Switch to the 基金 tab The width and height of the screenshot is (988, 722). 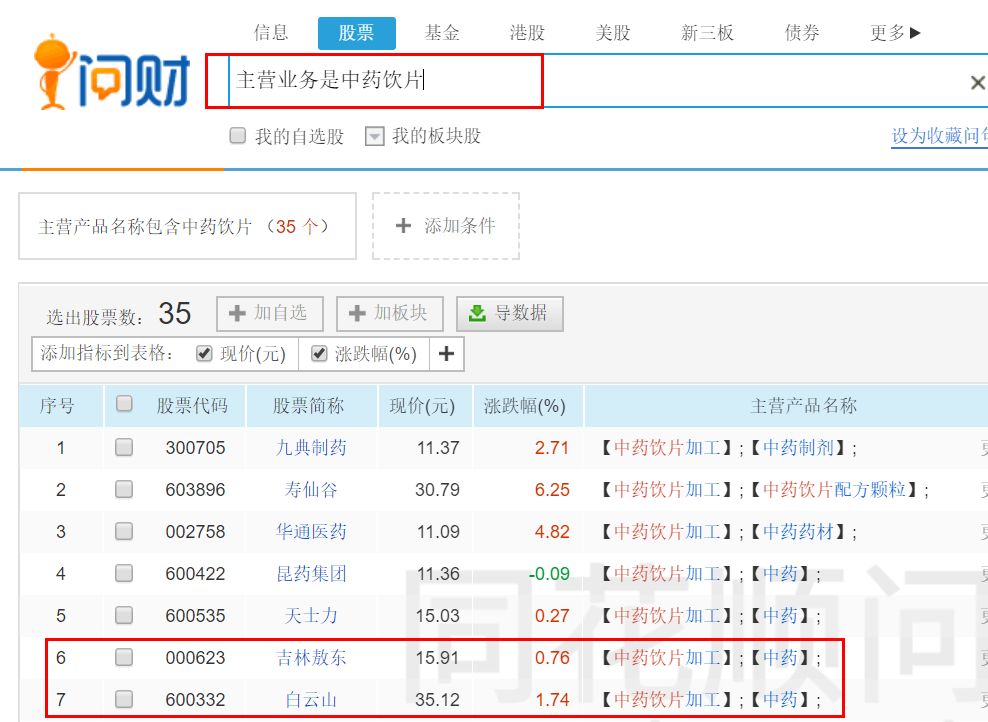(x=442, y=33)
